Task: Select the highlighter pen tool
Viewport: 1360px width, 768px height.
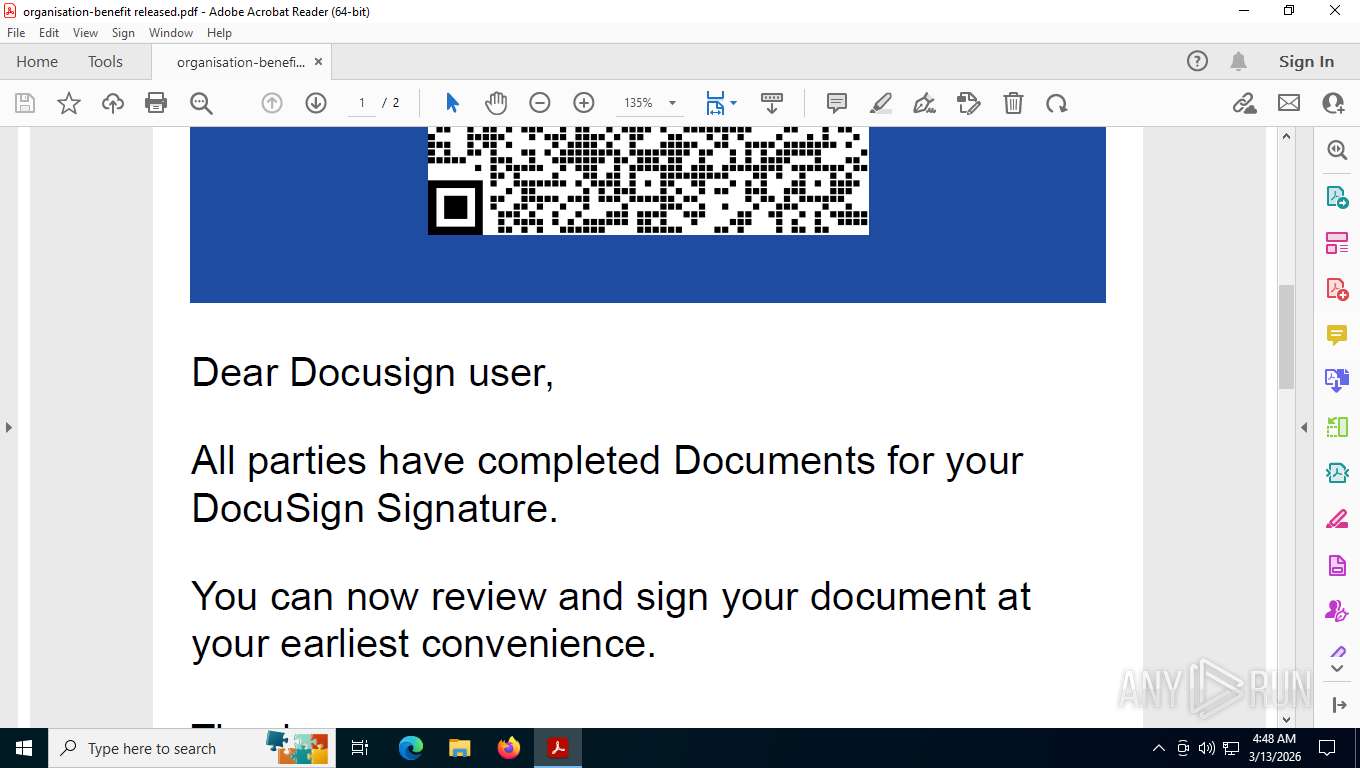Action: (x=881, y=103)
